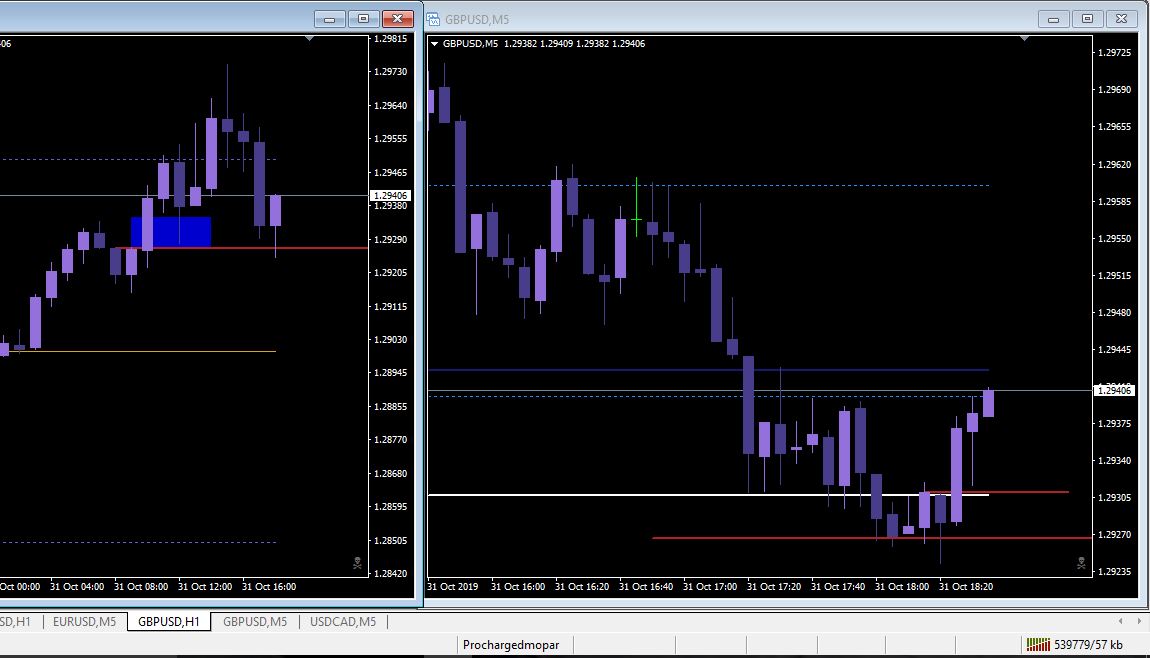The height and width of the screenshot is (658, 1150).
Task: Click the Prochargedmopar profile in status bar
Action: (510, 645)
